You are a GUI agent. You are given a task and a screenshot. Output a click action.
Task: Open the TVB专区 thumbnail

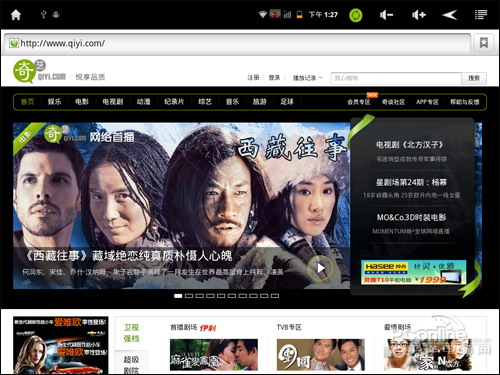(320, 354)
